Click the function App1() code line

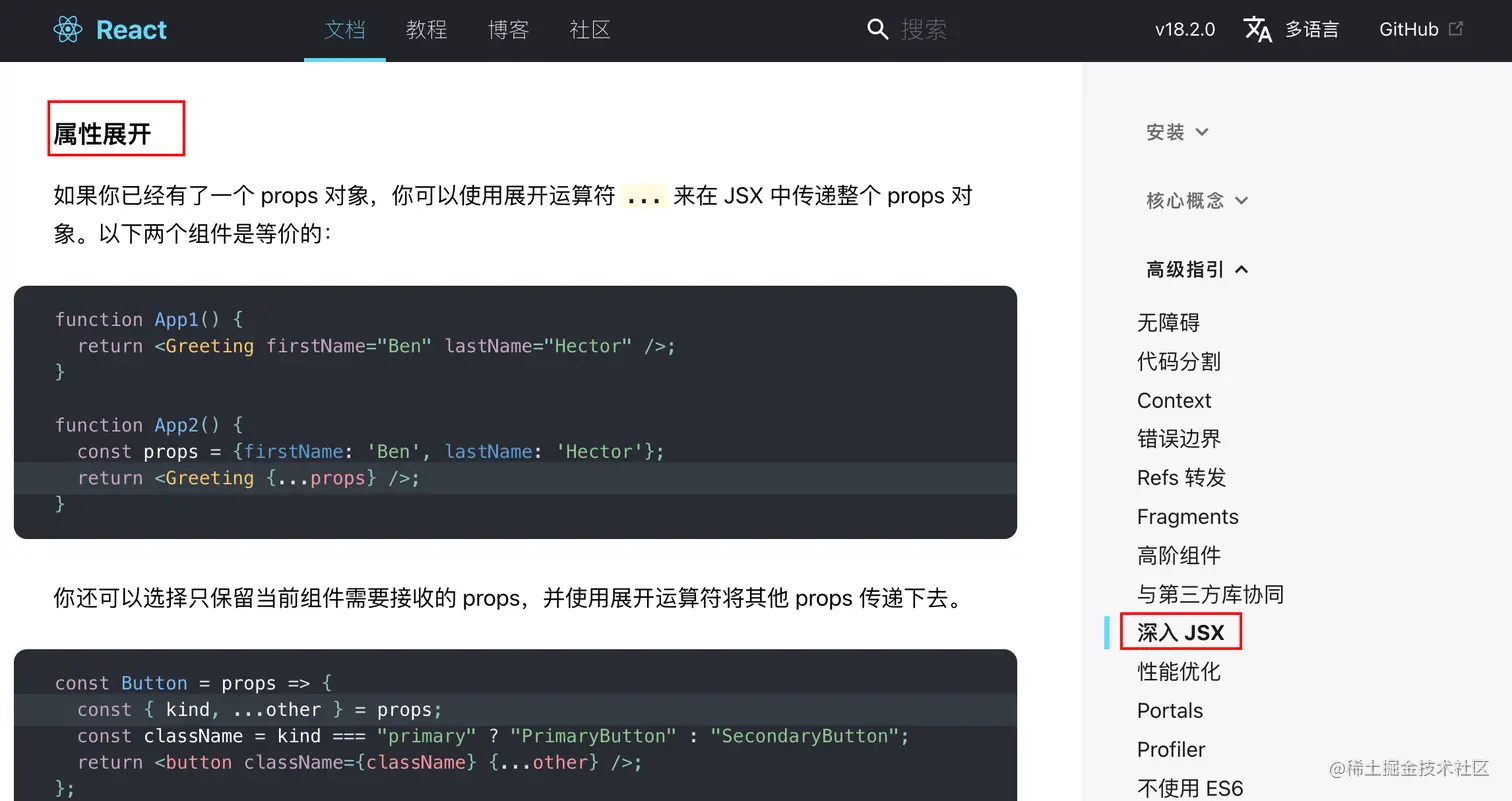(149, 320)
